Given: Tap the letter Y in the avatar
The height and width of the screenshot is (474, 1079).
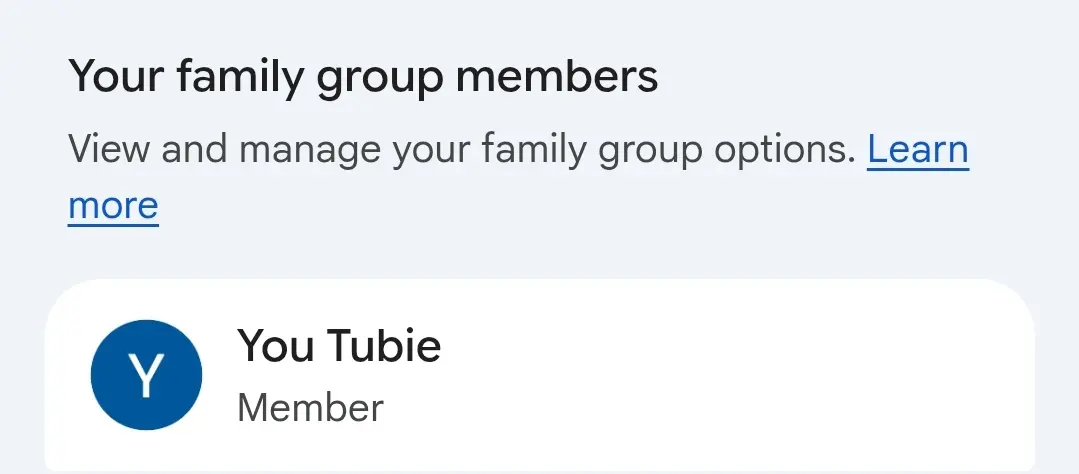Looking at the screenshot, I should pos(146,376).
